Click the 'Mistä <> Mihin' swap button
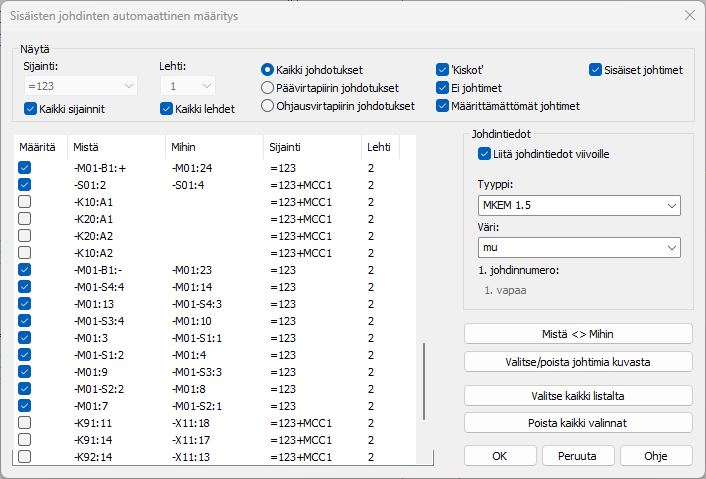 pyautogui.click(x=578, y=333)
